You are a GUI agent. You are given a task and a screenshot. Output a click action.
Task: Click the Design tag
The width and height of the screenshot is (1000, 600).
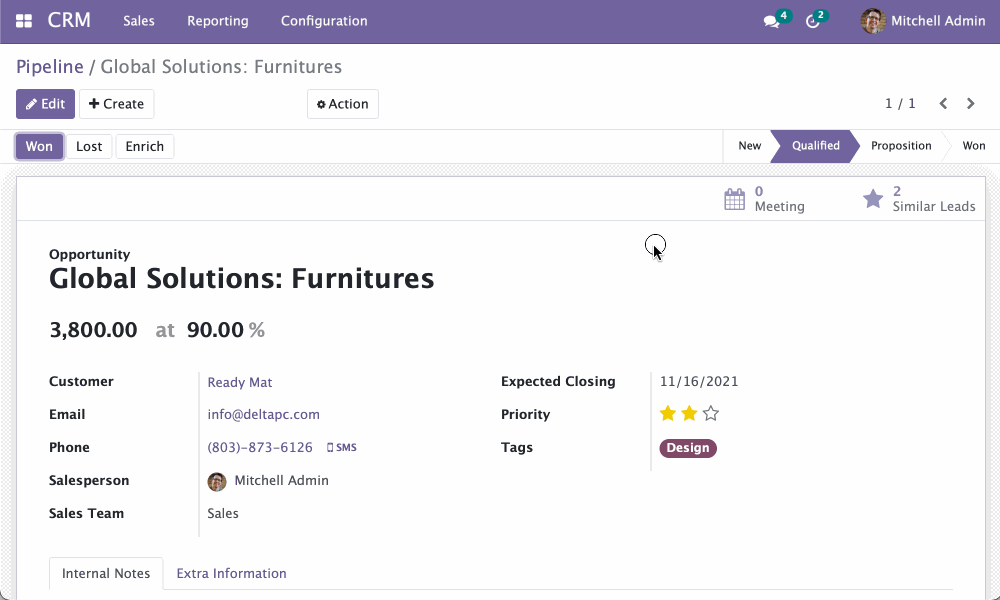[688, 448]
